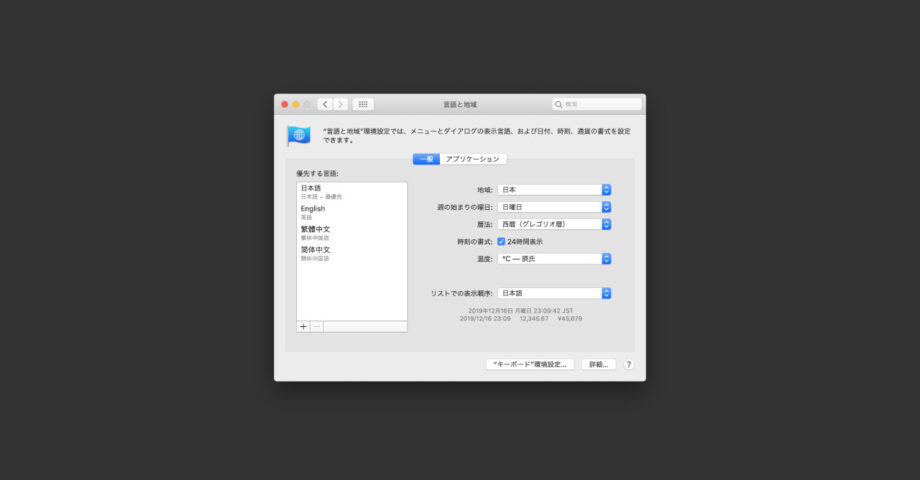Image resolution: width=920 pixels, height=480 pixels.
Task: Open help with the question mark button
Action: [629, 365]
